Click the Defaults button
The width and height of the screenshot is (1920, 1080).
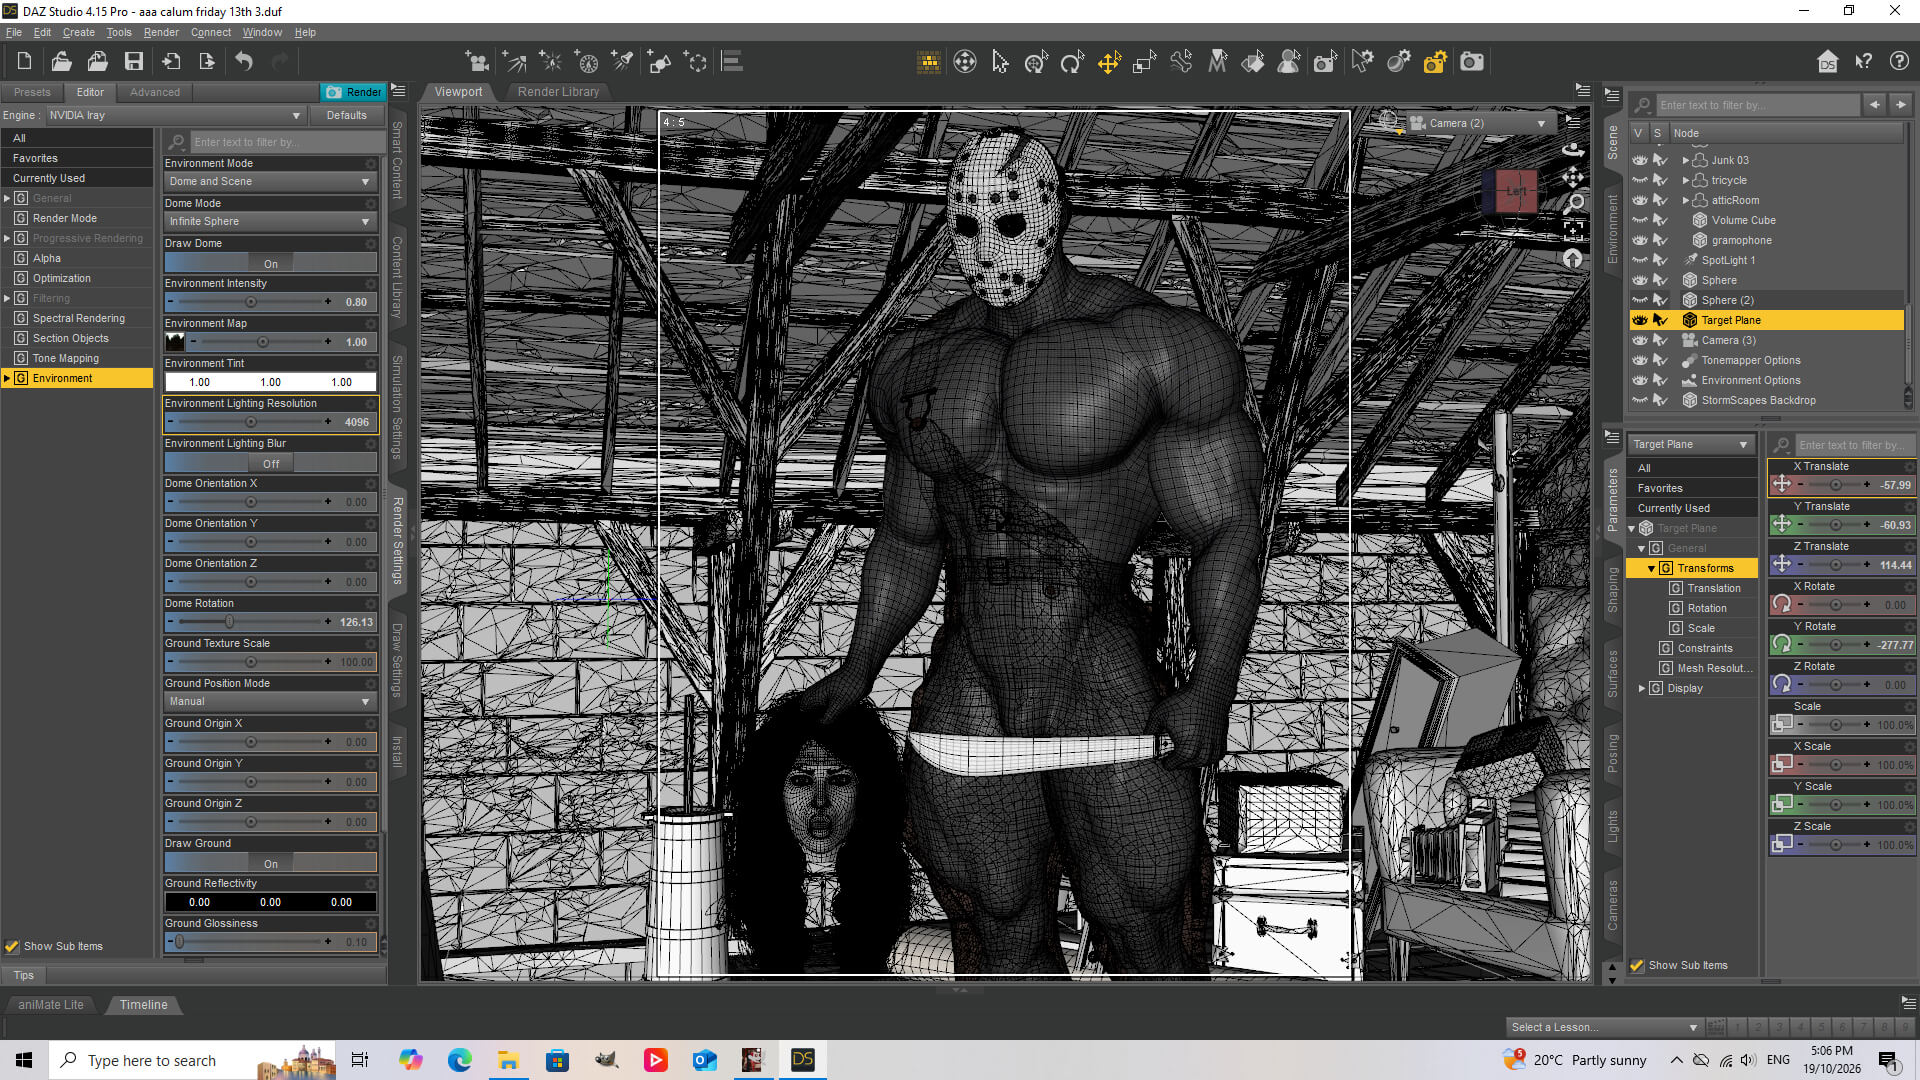click(346, 115)
